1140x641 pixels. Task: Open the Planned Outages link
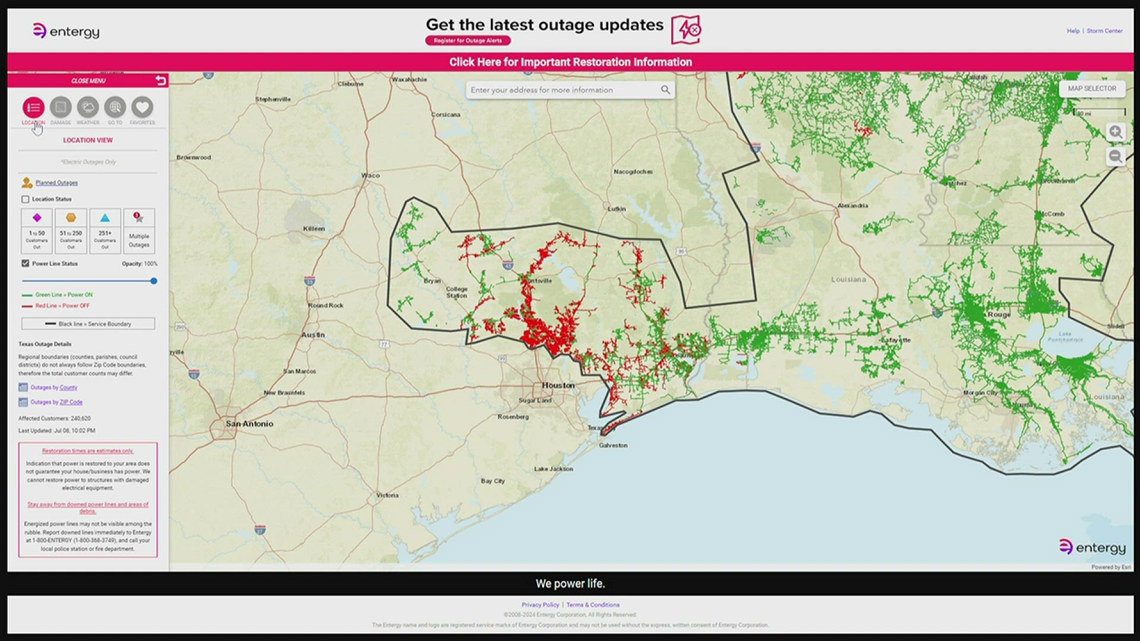[x=57, y=182]
